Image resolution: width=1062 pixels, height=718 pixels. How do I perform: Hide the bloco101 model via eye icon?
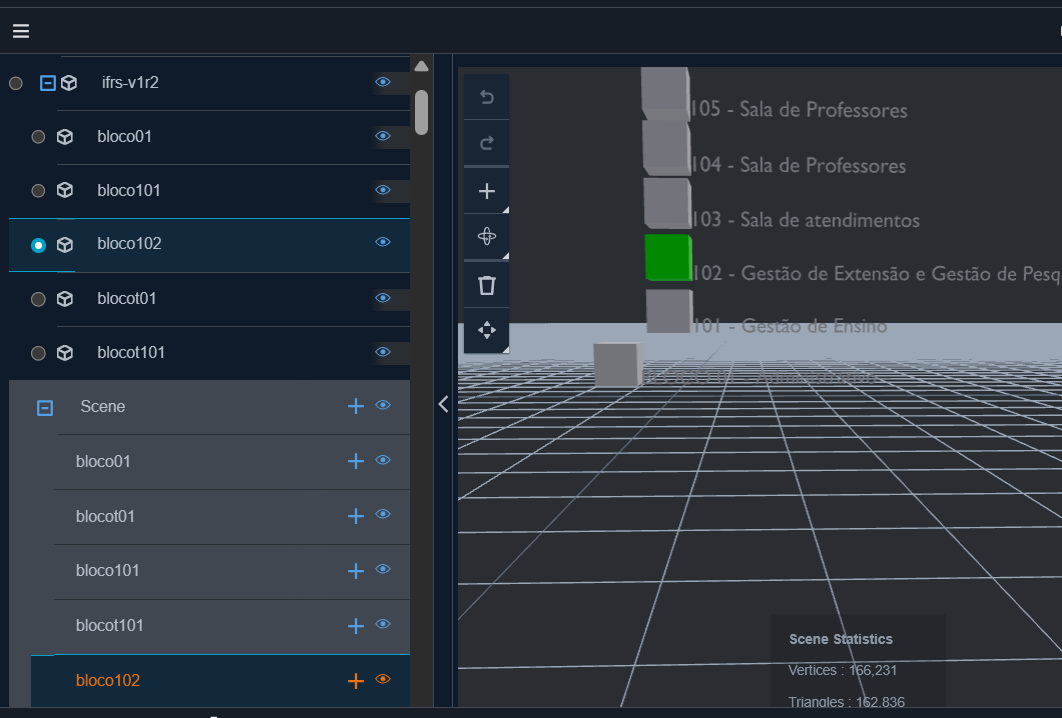pos(383,190)
